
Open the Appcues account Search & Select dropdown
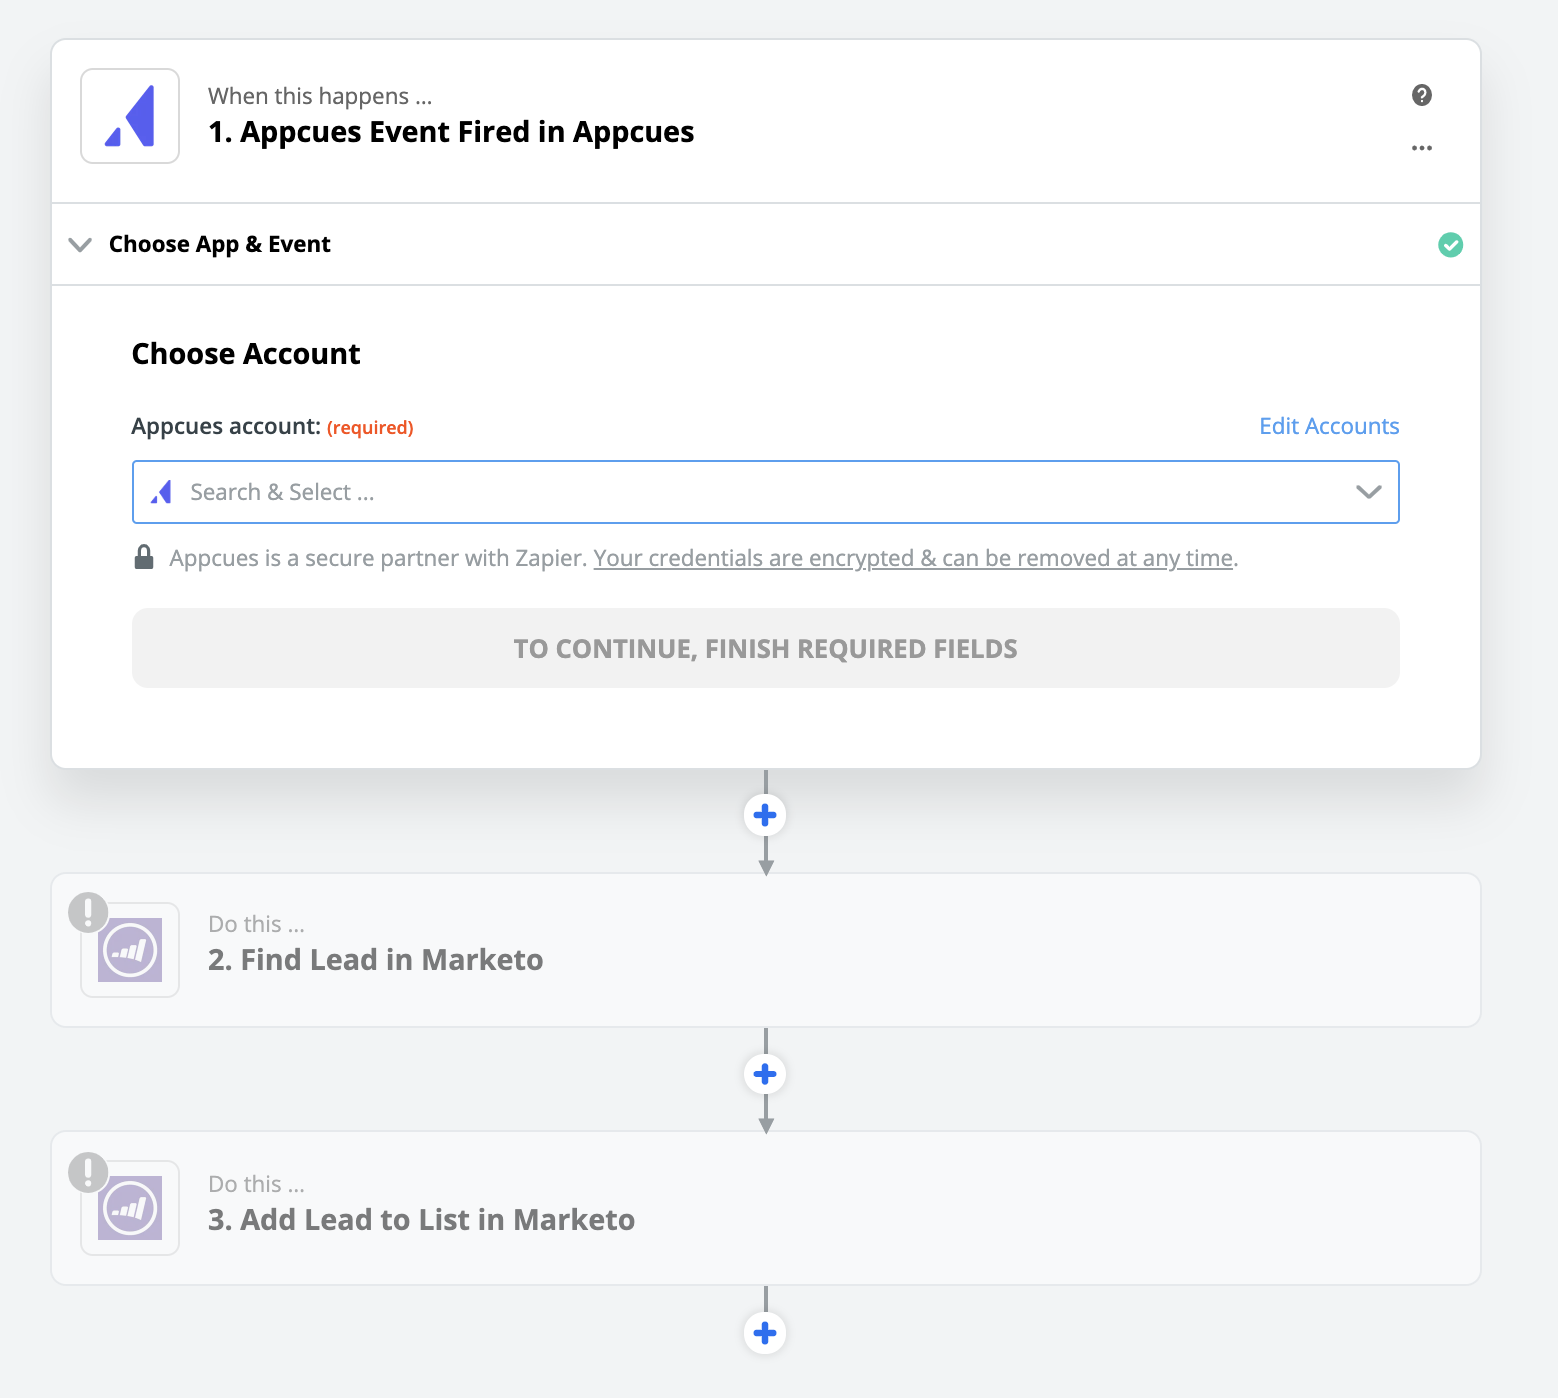click(765, 492)
